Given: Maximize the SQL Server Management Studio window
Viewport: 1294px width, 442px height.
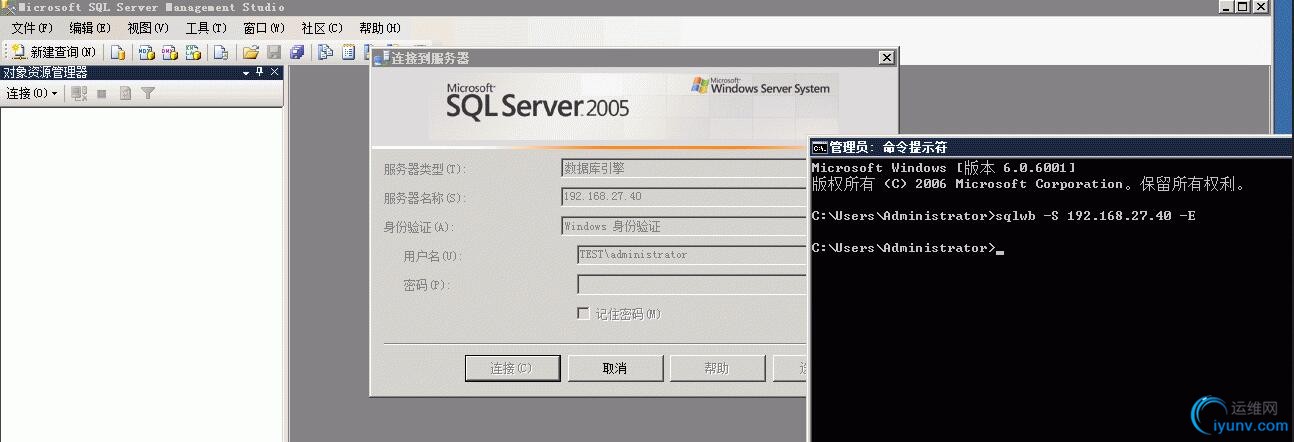Looking at the screenshot, I should coord(1243,7).
